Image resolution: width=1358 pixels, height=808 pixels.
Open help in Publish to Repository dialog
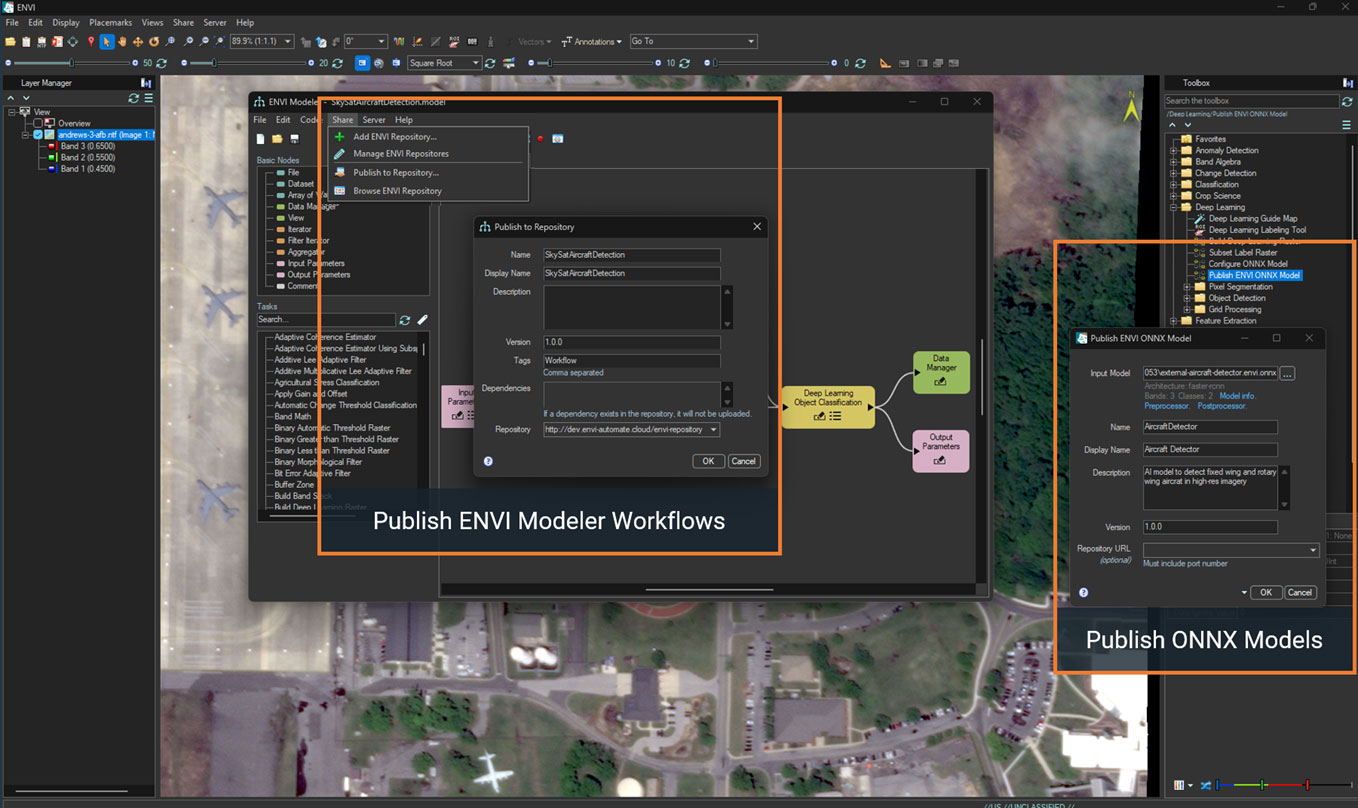tap(488, 461)
